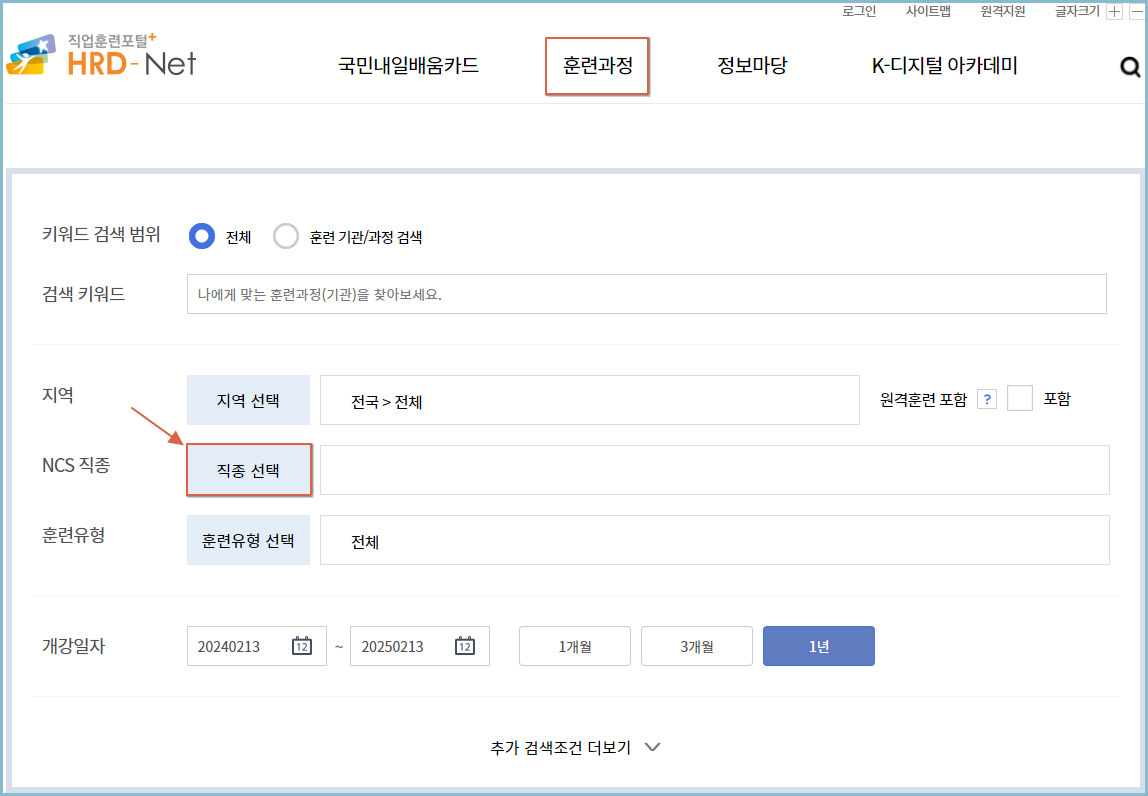Select the 전체 keyword search radio button
Viewport: 1148px width, 796px height.
(x=200, y=236)
